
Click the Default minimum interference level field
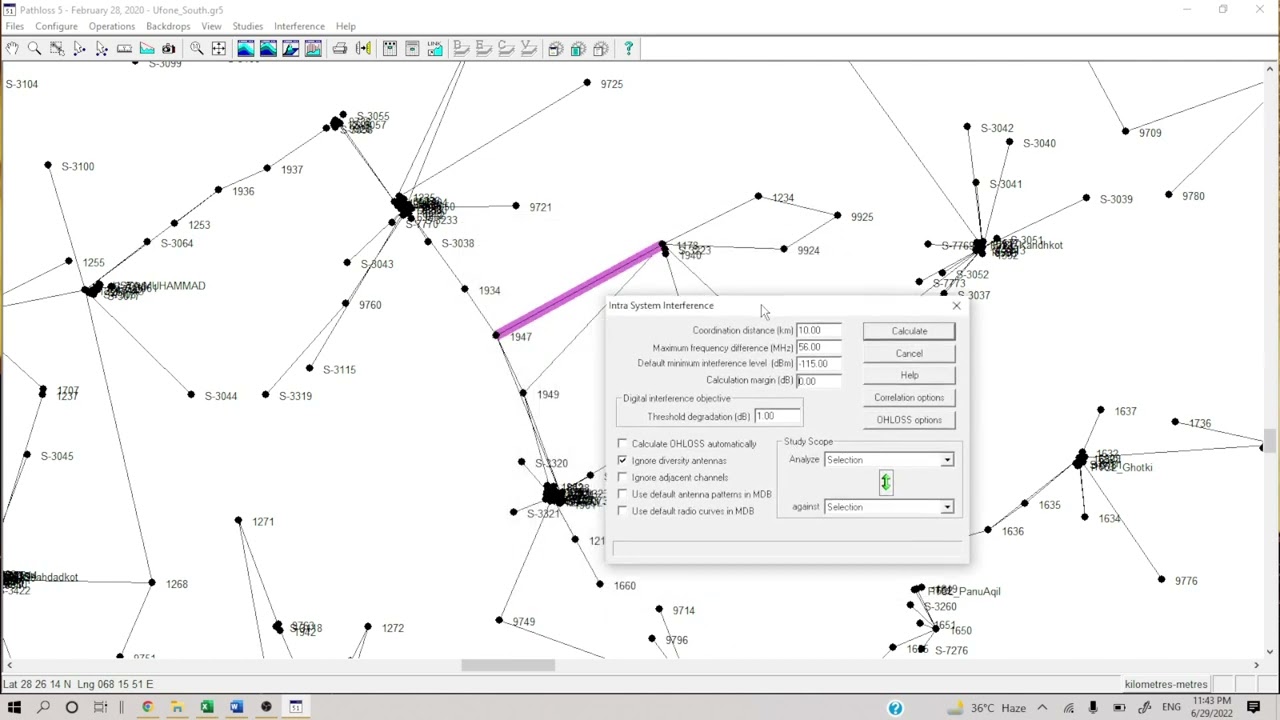click(x=818, y=364)
